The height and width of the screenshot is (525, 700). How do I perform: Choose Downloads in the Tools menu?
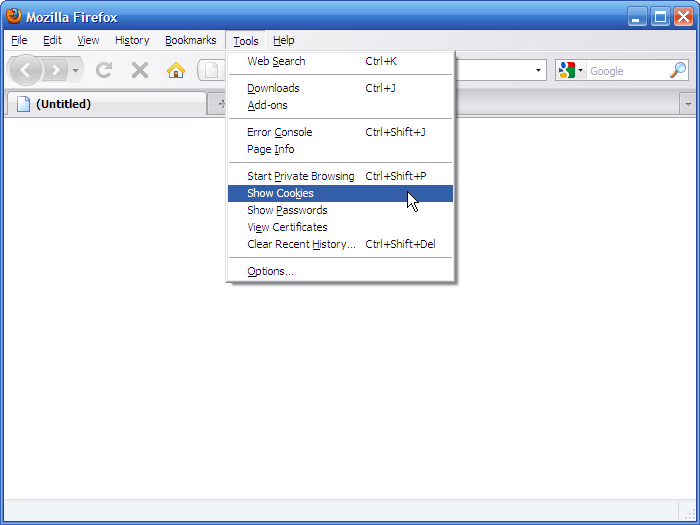(340, 88)
